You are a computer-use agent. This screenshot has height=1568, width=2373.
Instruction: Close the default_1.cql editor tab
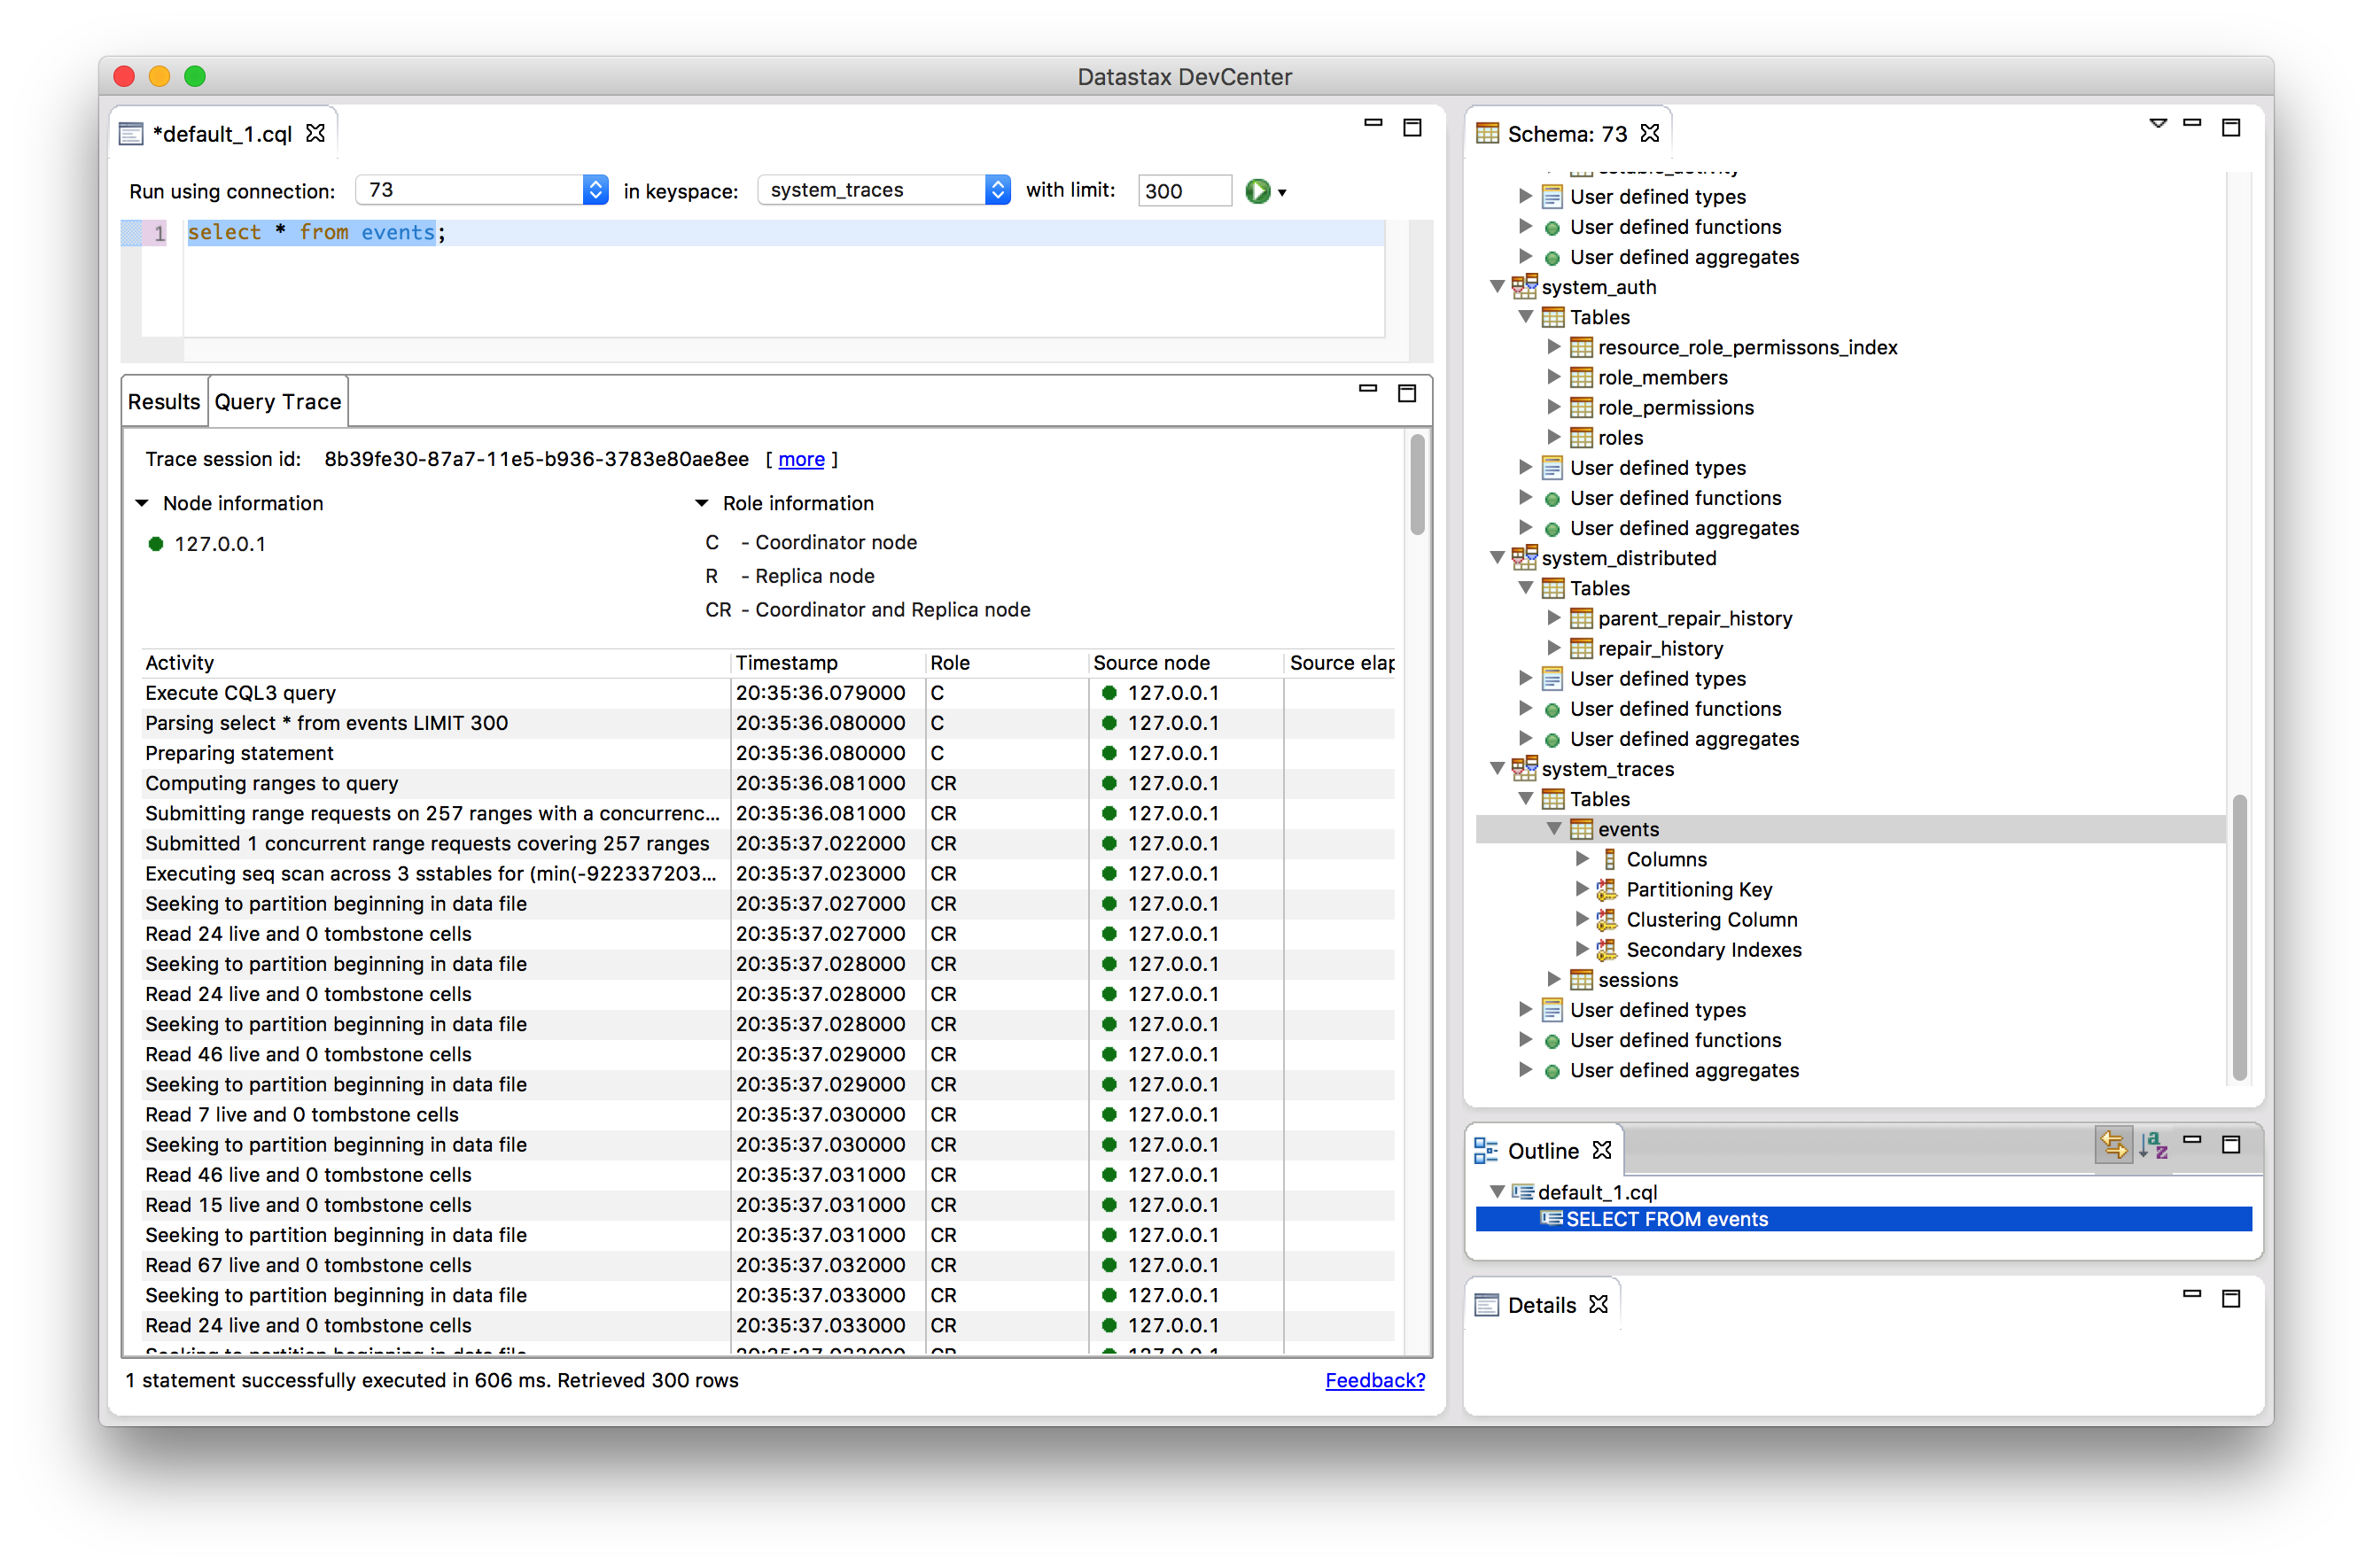click(316, 133)
